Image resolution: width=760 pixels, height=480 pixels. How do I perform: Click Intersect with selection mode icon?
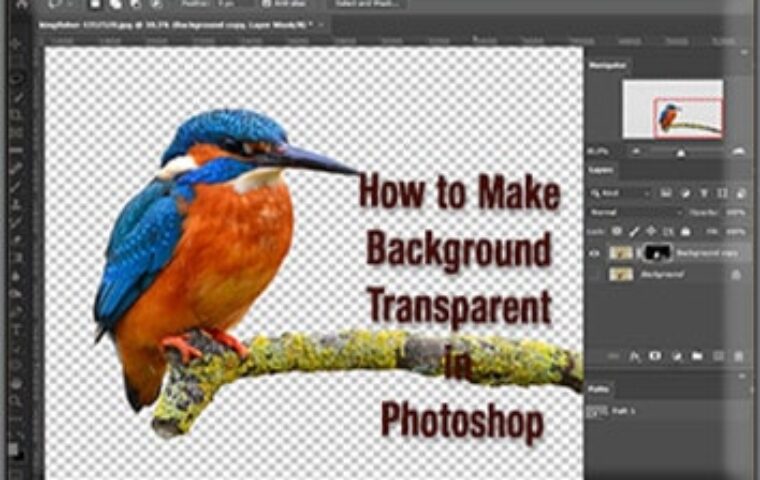156,4
